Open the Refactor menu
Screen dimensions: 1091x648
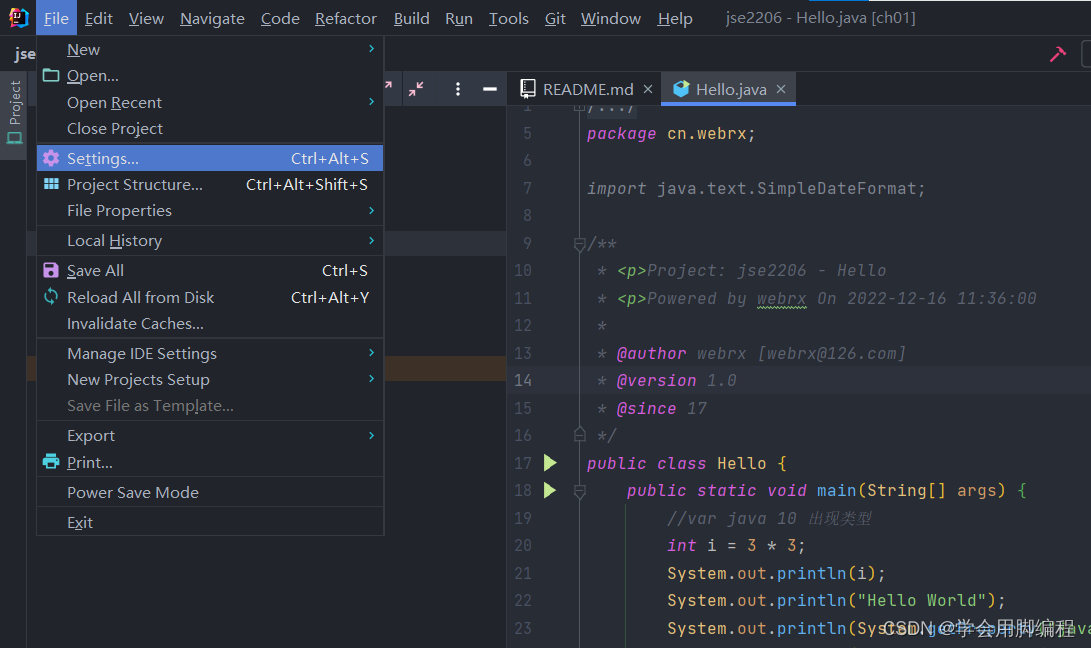pyautogui.click(x=346, y=19)
